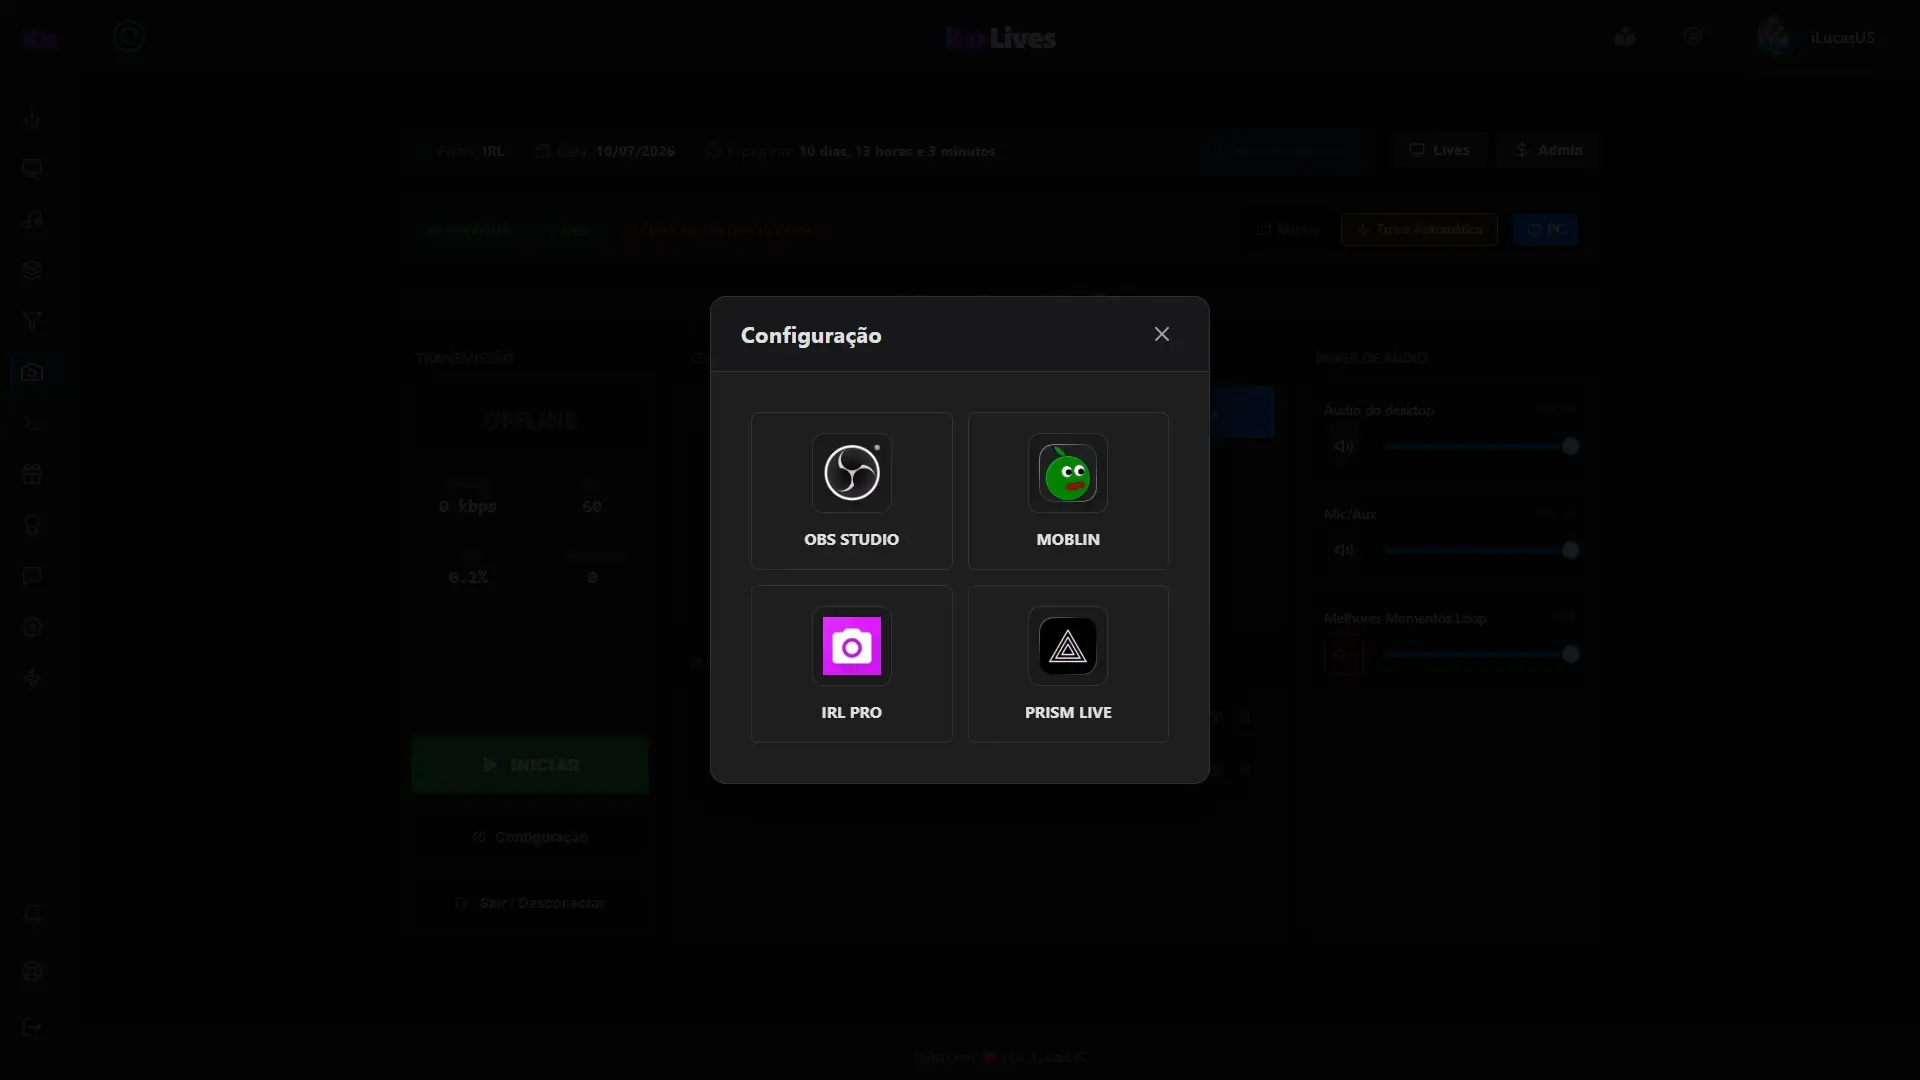Click the Mapas button behind the dialog
The width and height of the screenshot is (1920, 1080).
click(x=1288, y=229)
